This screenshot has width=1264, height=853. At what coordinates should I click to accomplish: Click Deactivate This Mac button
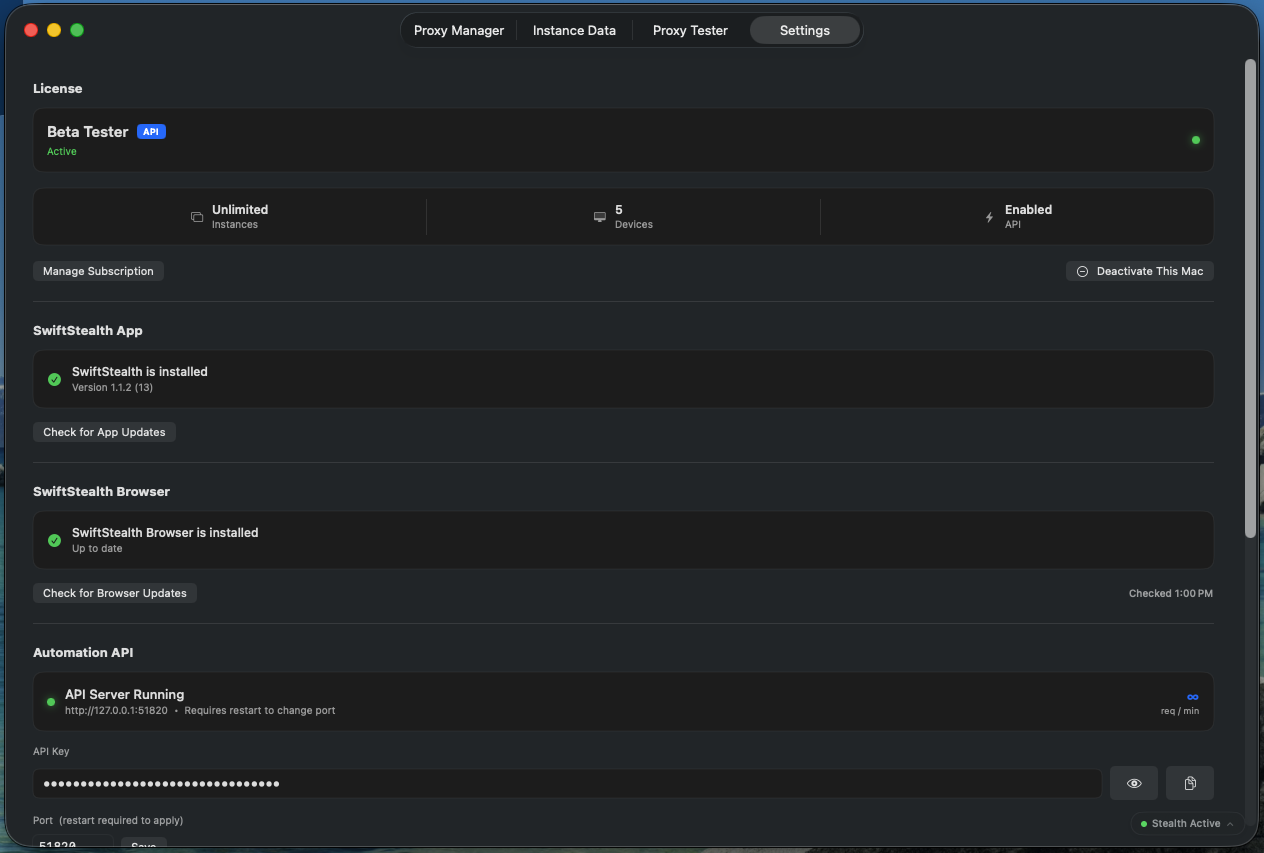tap(1140, 271)
